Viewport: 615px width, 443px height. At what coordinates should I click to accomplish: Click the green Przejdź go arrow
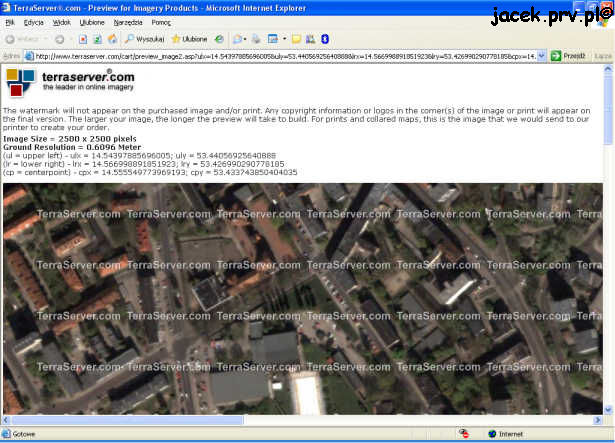point(556,56)
